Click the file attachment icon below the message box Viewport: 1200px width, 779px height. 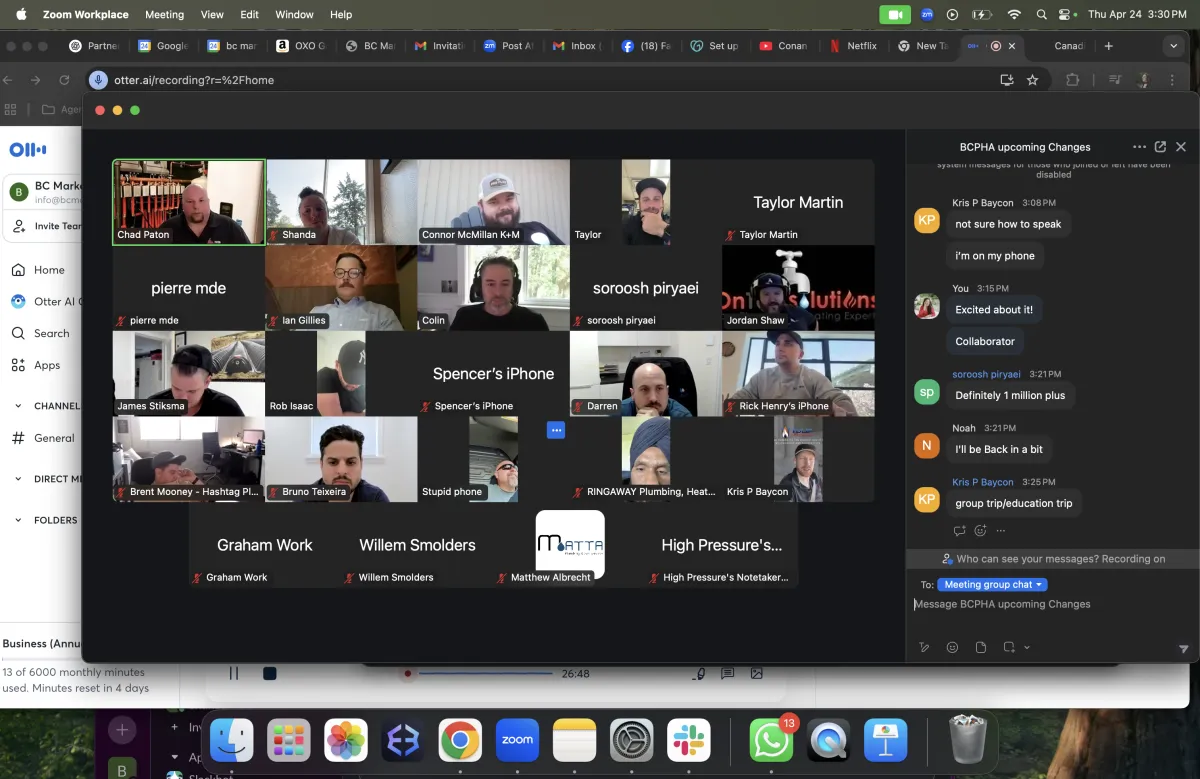982,647
